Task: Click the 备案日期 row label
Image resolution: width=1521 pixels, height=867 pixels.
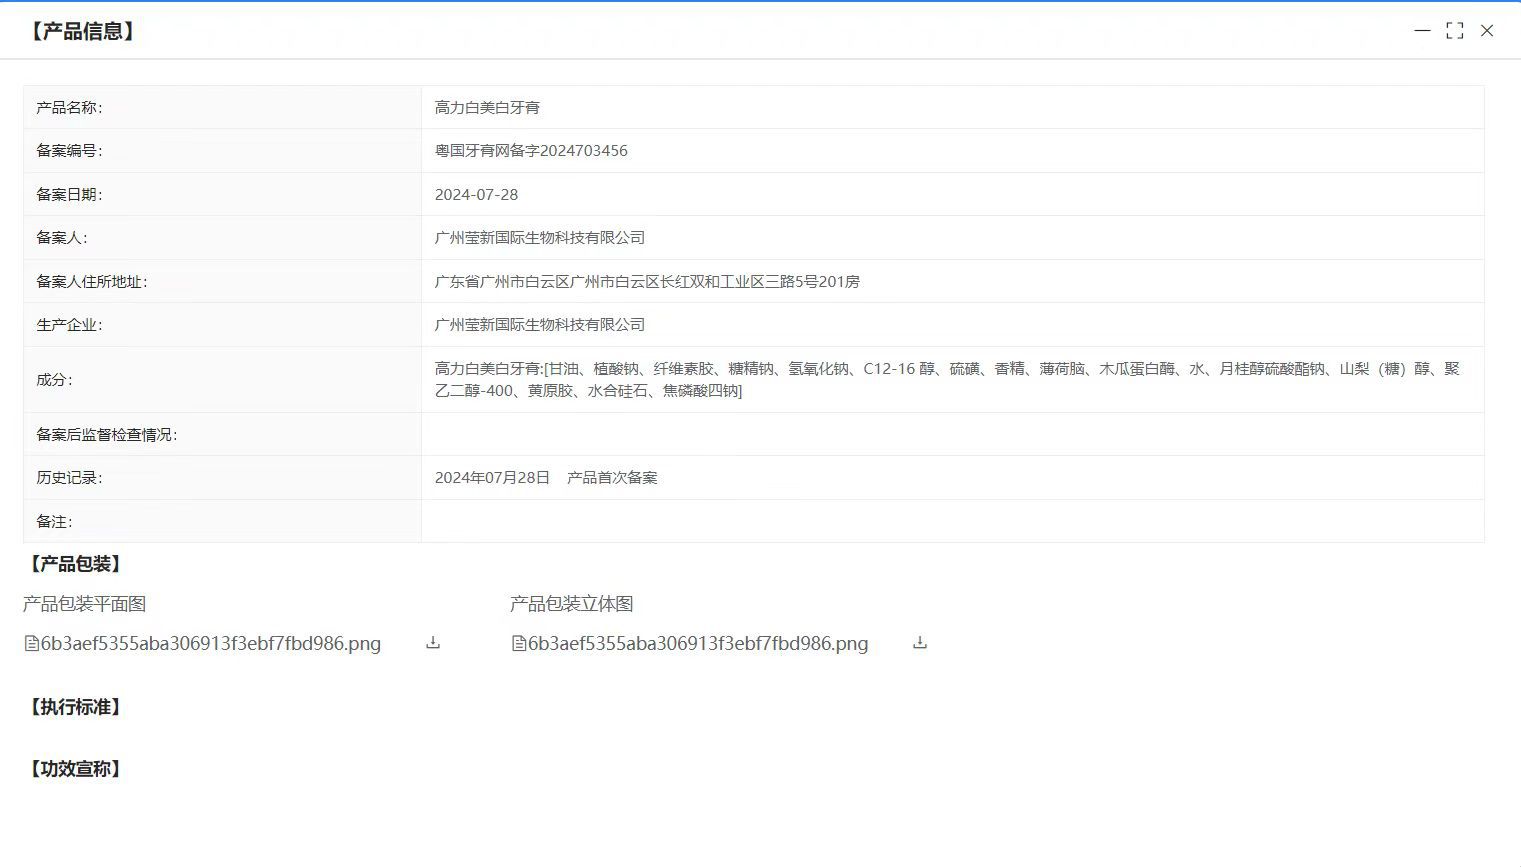Action: coord(69,195)
